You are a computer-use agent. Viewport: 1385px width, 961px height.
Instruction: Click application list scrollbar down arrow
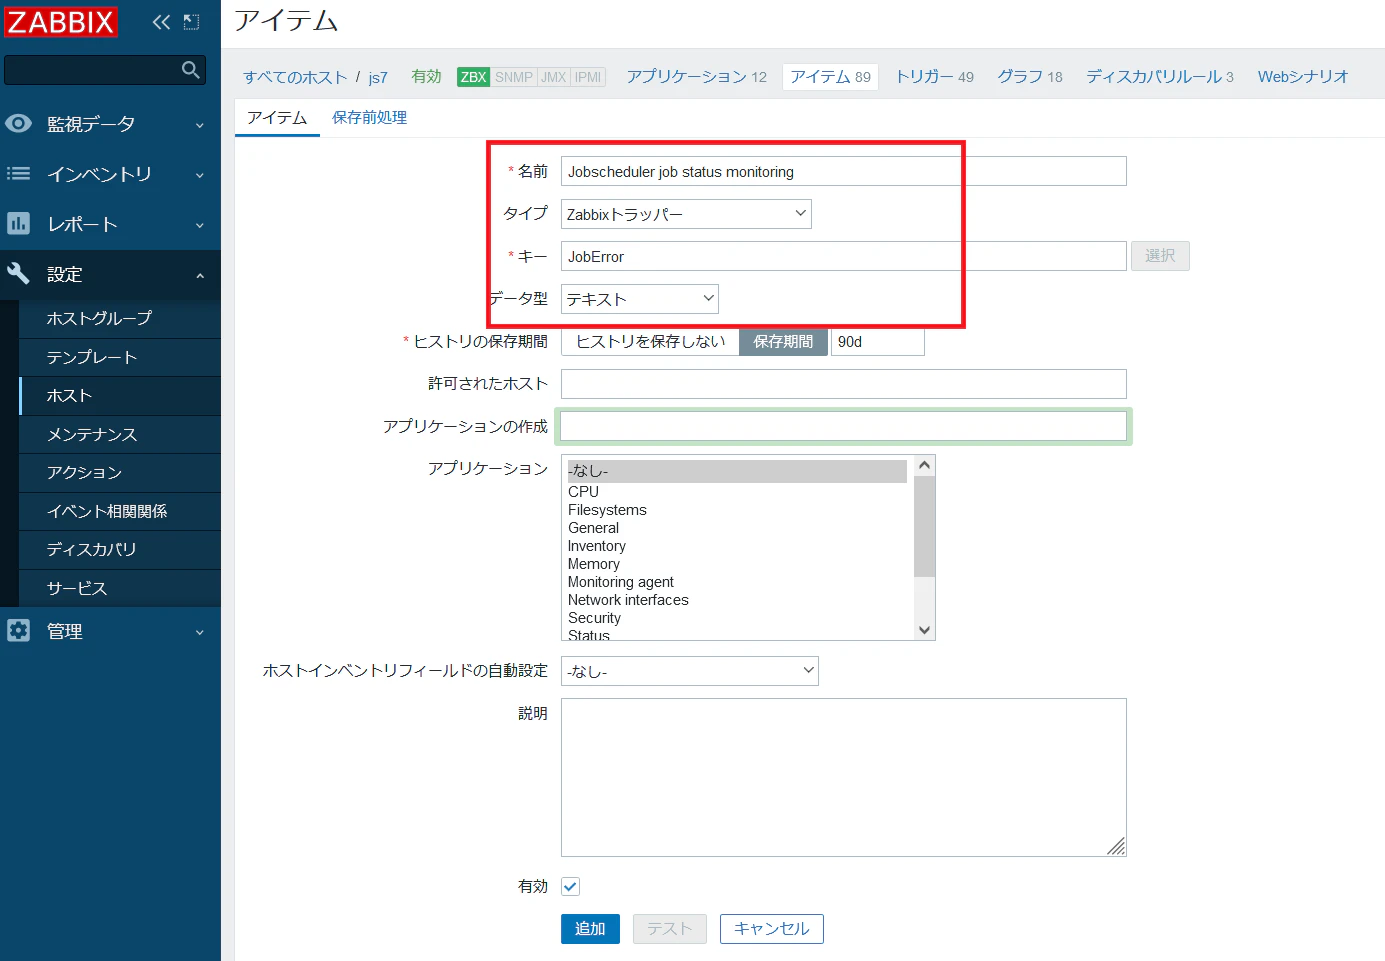pyautogui.click(x=925, y=630)
